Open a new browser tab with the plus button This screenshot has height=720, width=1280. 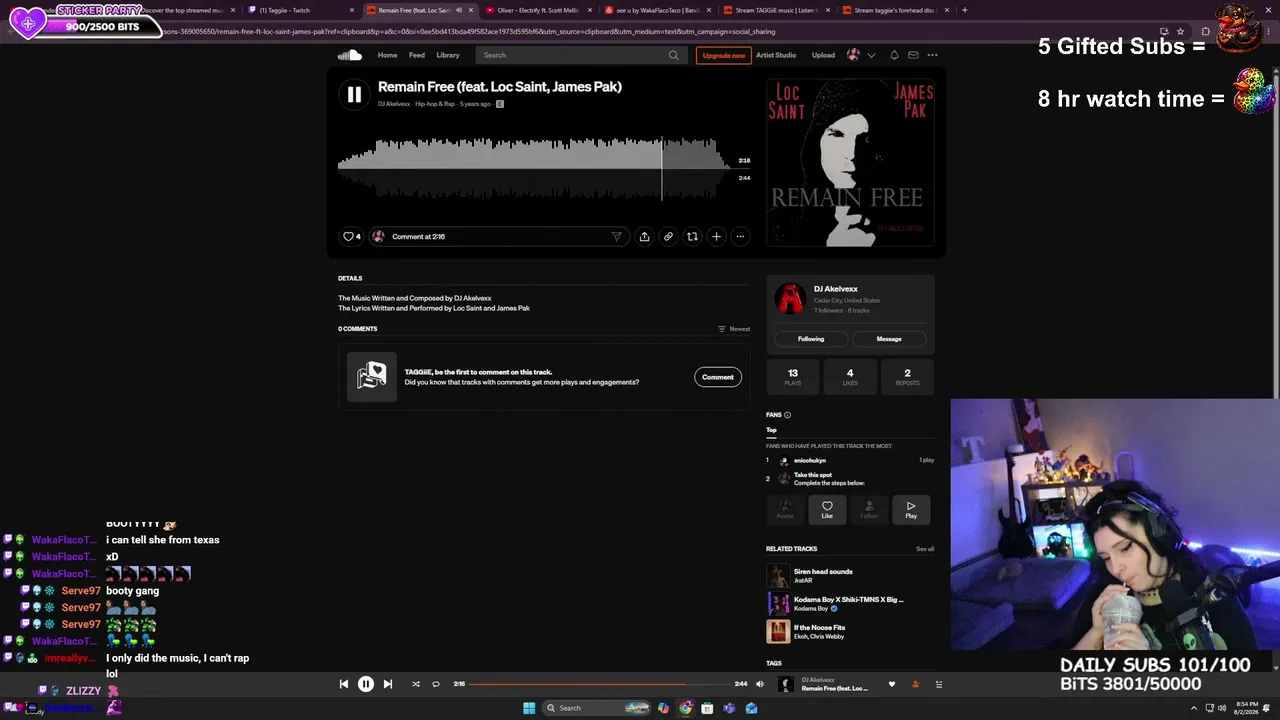pos(964,10)
